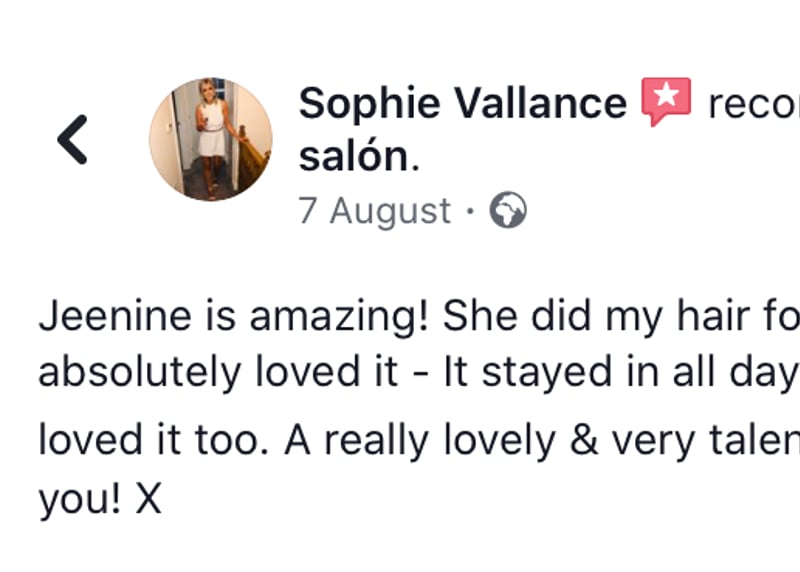Click the "7 August" post timestamp

click(375, 211)
